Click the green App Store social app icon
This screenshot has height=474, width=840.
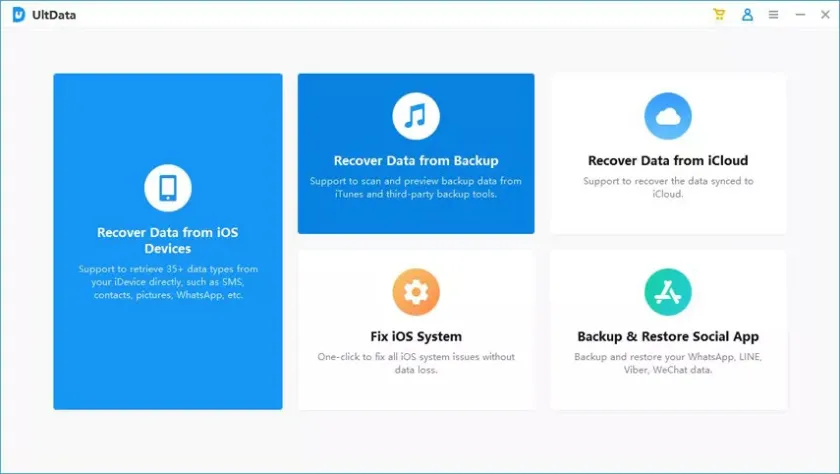coord(668,292)
